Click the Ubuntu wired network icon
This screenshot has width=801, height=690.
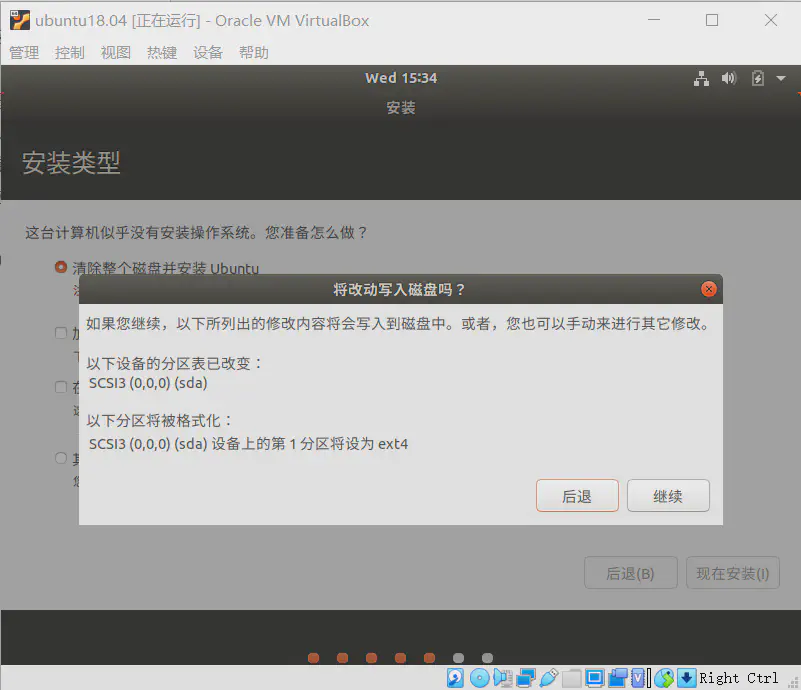(x=702, y=78)
